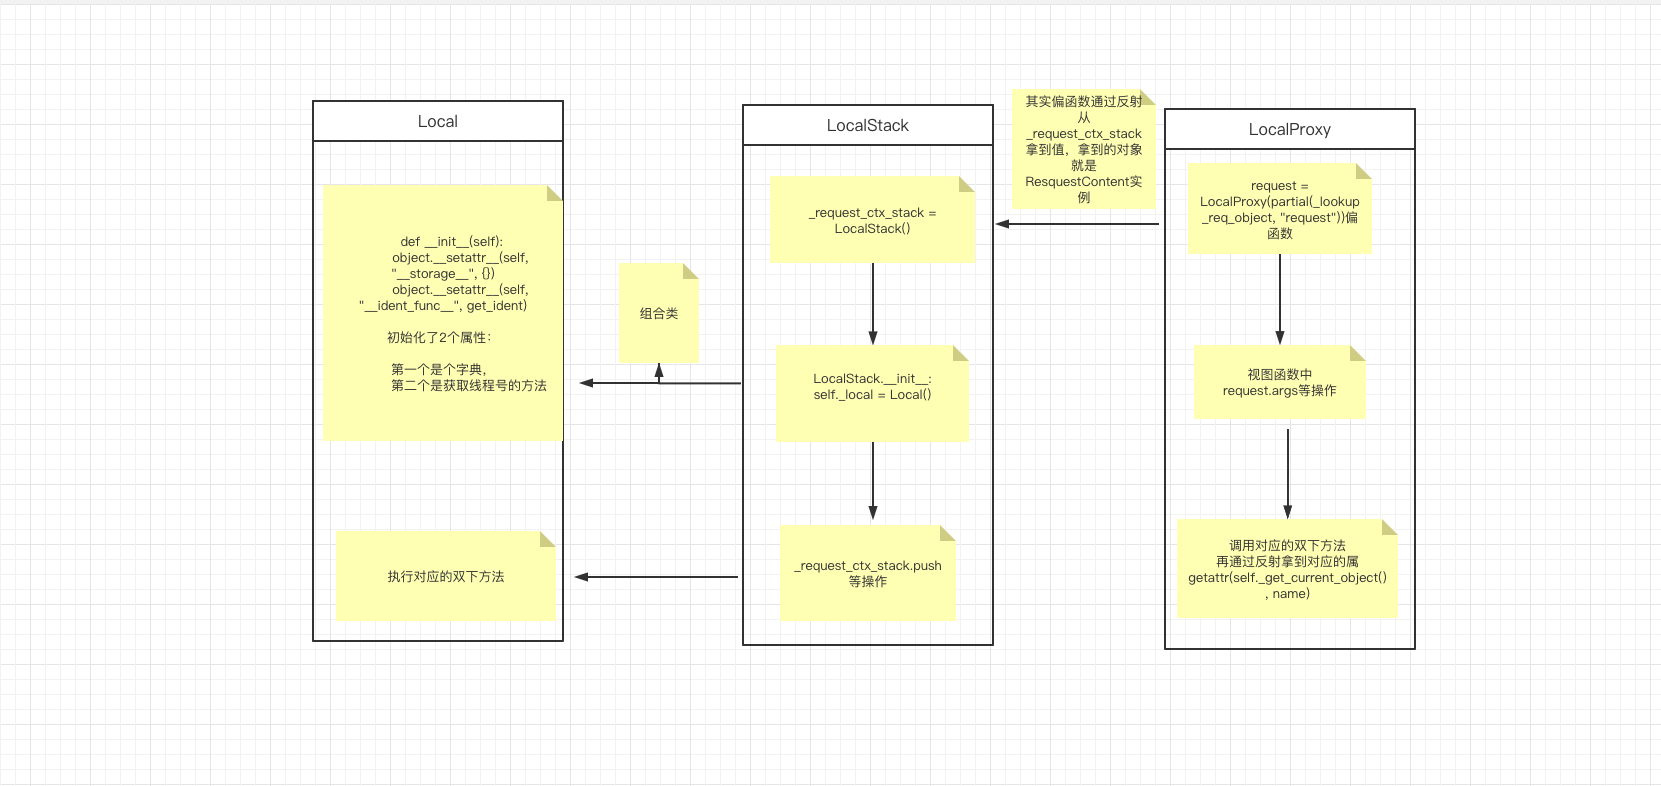Select arrow from 视图函数 note to getattr note
Screen dimensions: 1661x786
click(x=1288, y=474)
